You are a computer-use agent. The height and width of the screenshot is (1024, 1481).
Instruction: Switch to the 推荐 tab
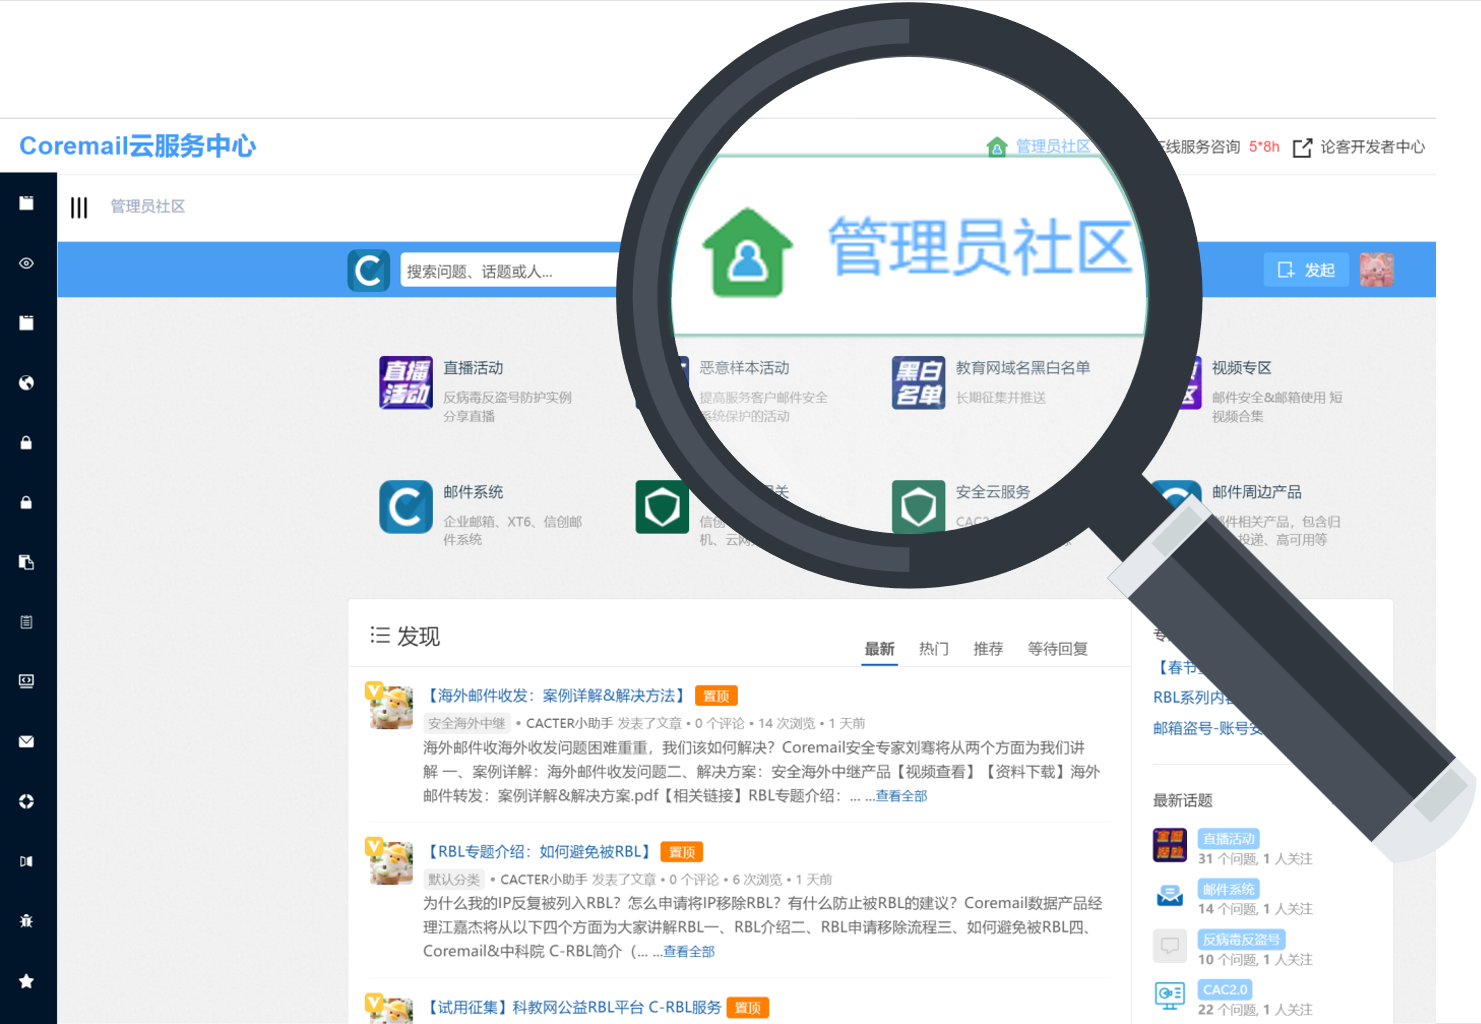988,649
